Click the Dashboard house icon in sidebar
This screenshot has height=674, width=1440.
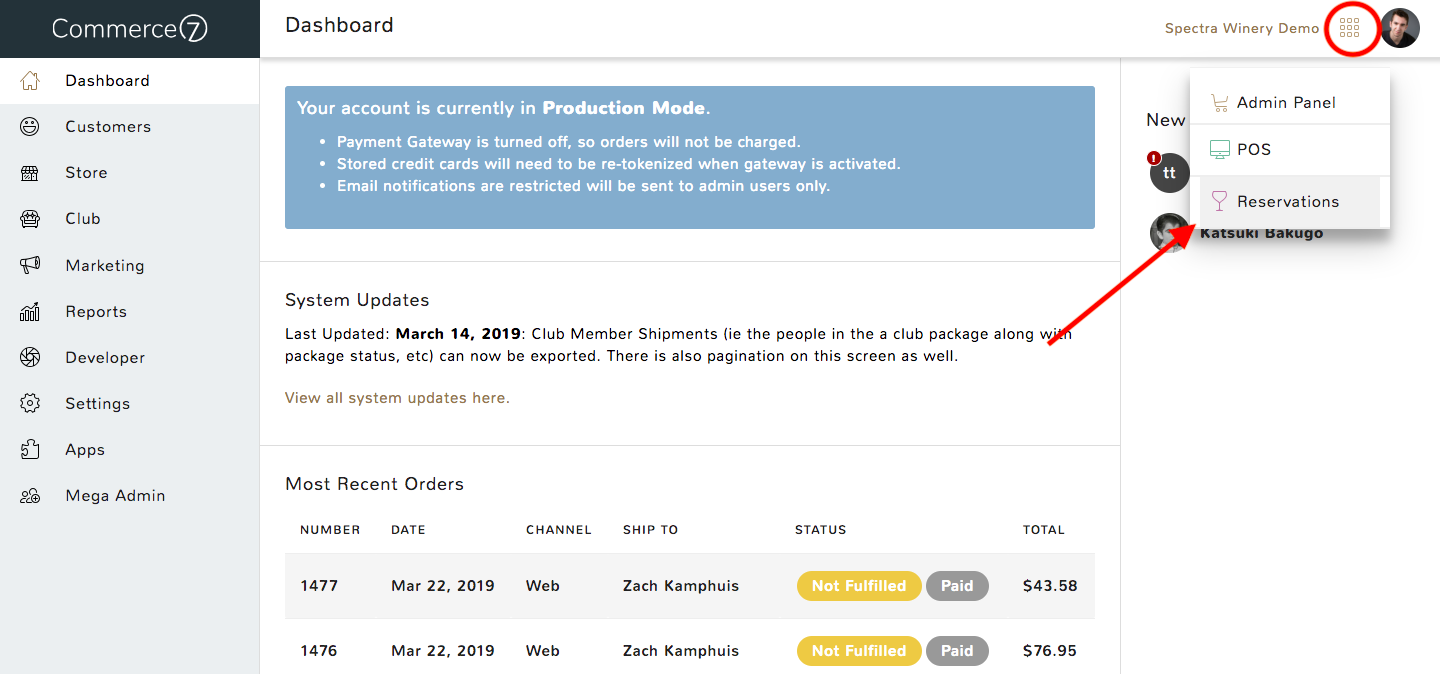coord(30,80)
